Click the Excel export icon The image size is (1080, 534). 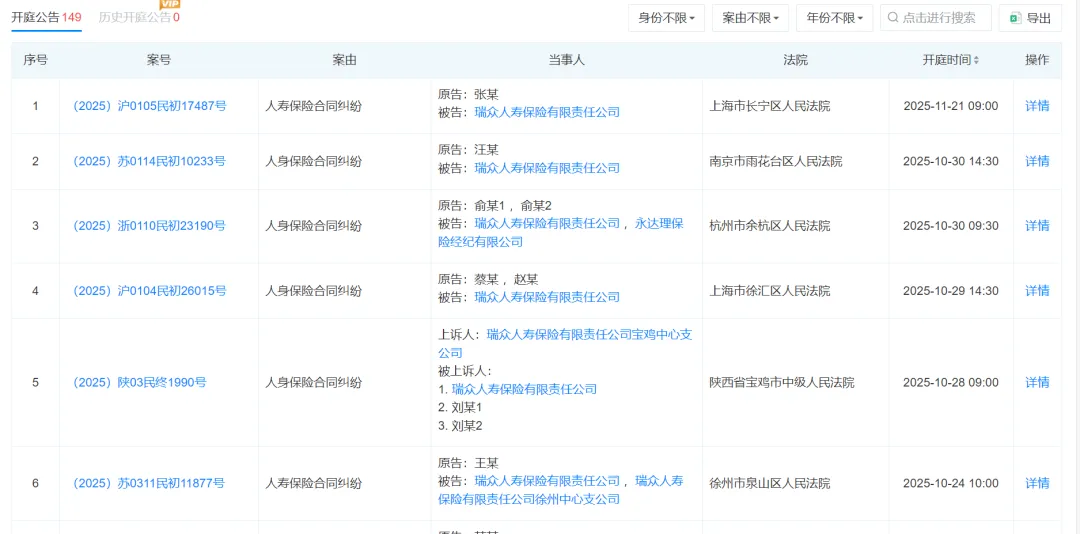(1015, 18)
